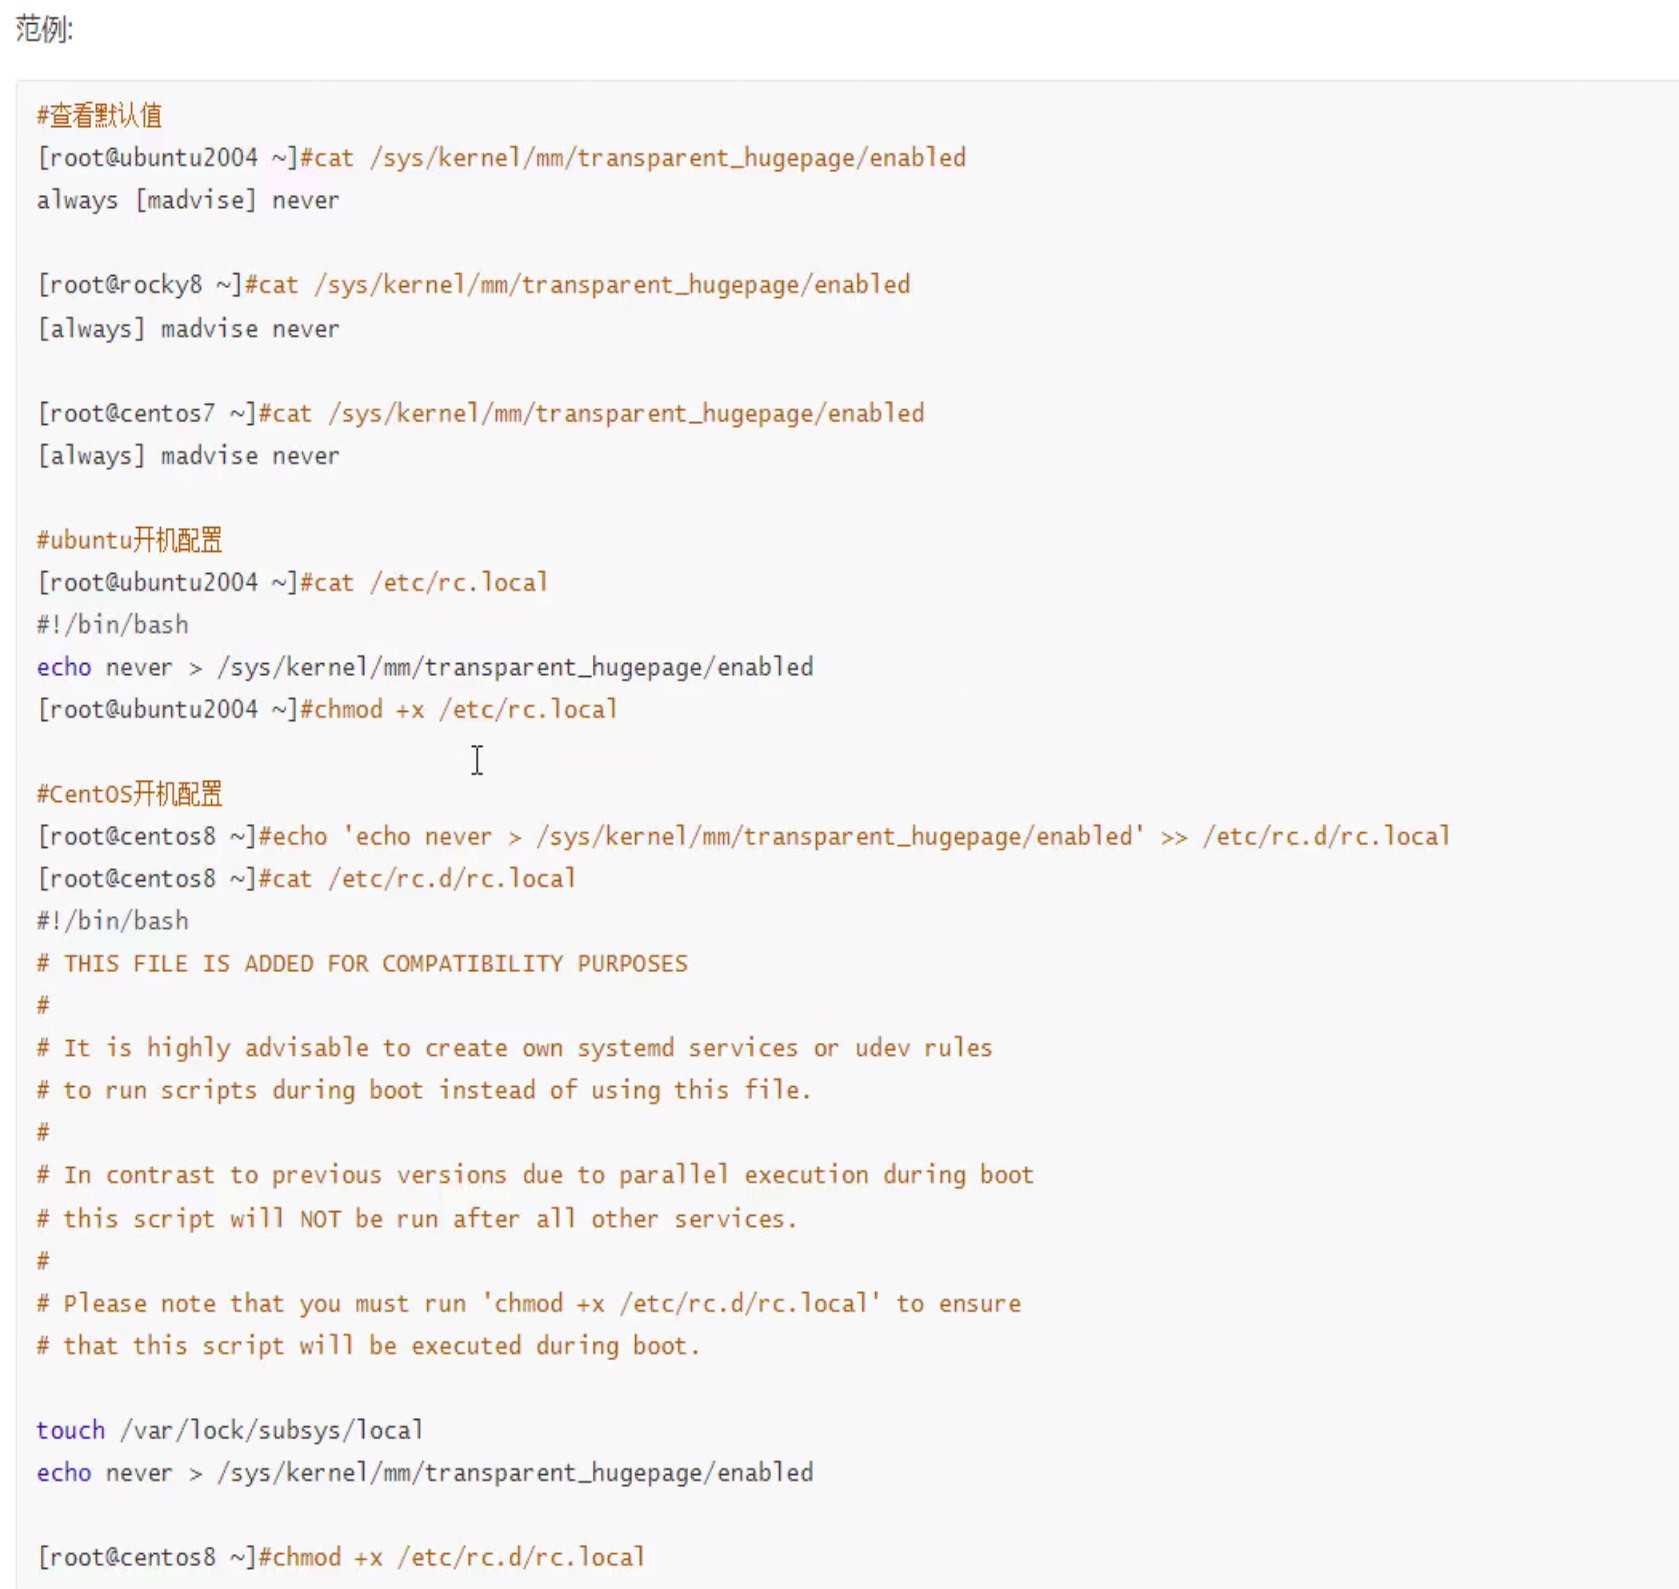Click the rocky8 cat command line
Viewport: 1679px width, 1589px height.
point(473,285)
